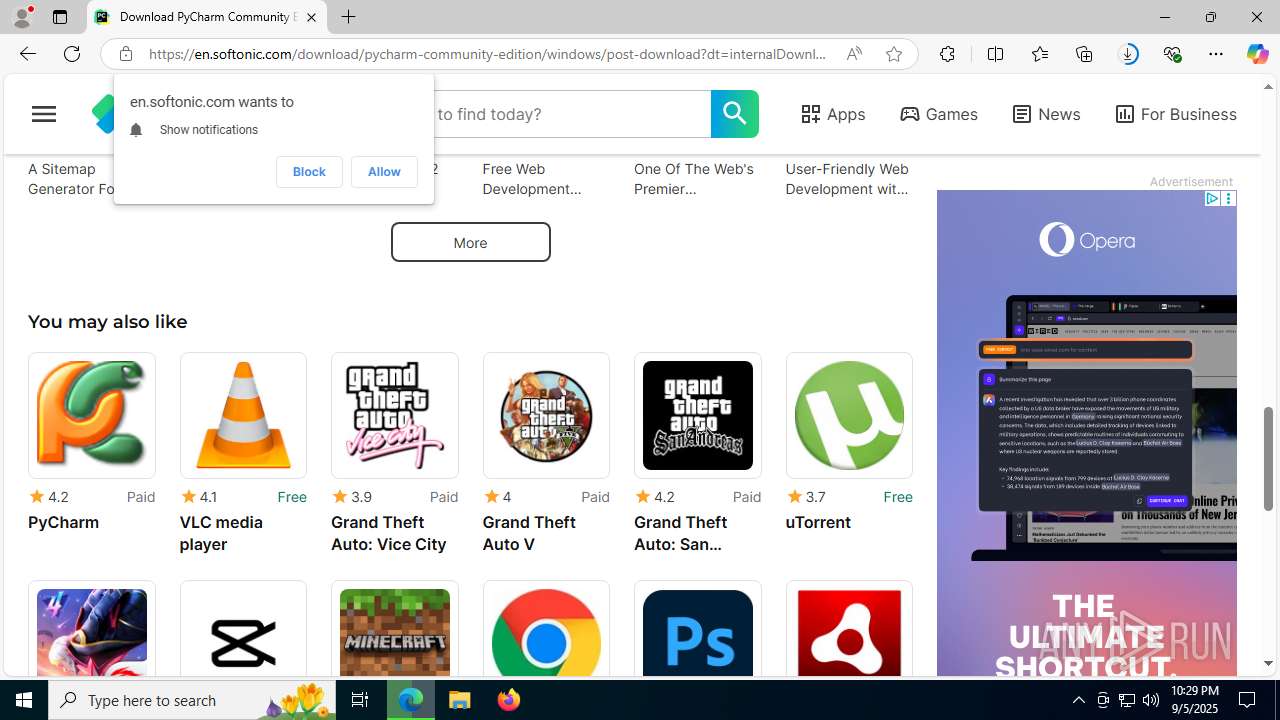Screen dimensions: 1280x720
Task: Click the Softonic search magnifier button
Action: (735, 114)
